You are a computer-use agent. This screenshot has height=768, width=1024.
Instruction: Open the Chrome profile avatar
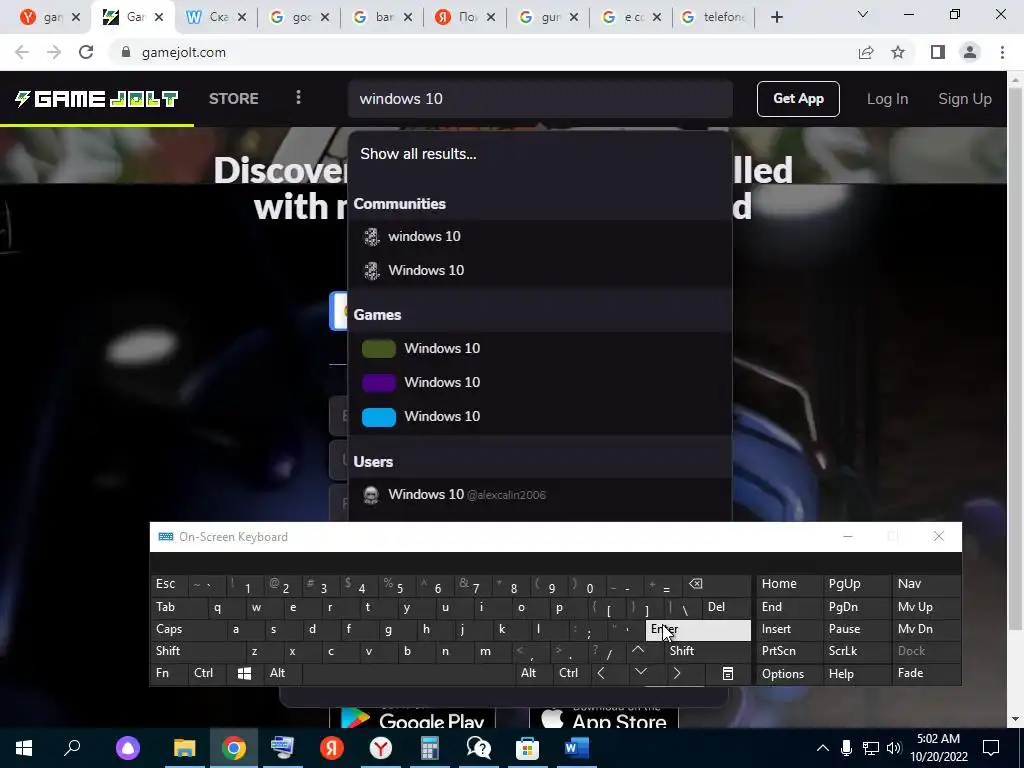tap(970, 52)
